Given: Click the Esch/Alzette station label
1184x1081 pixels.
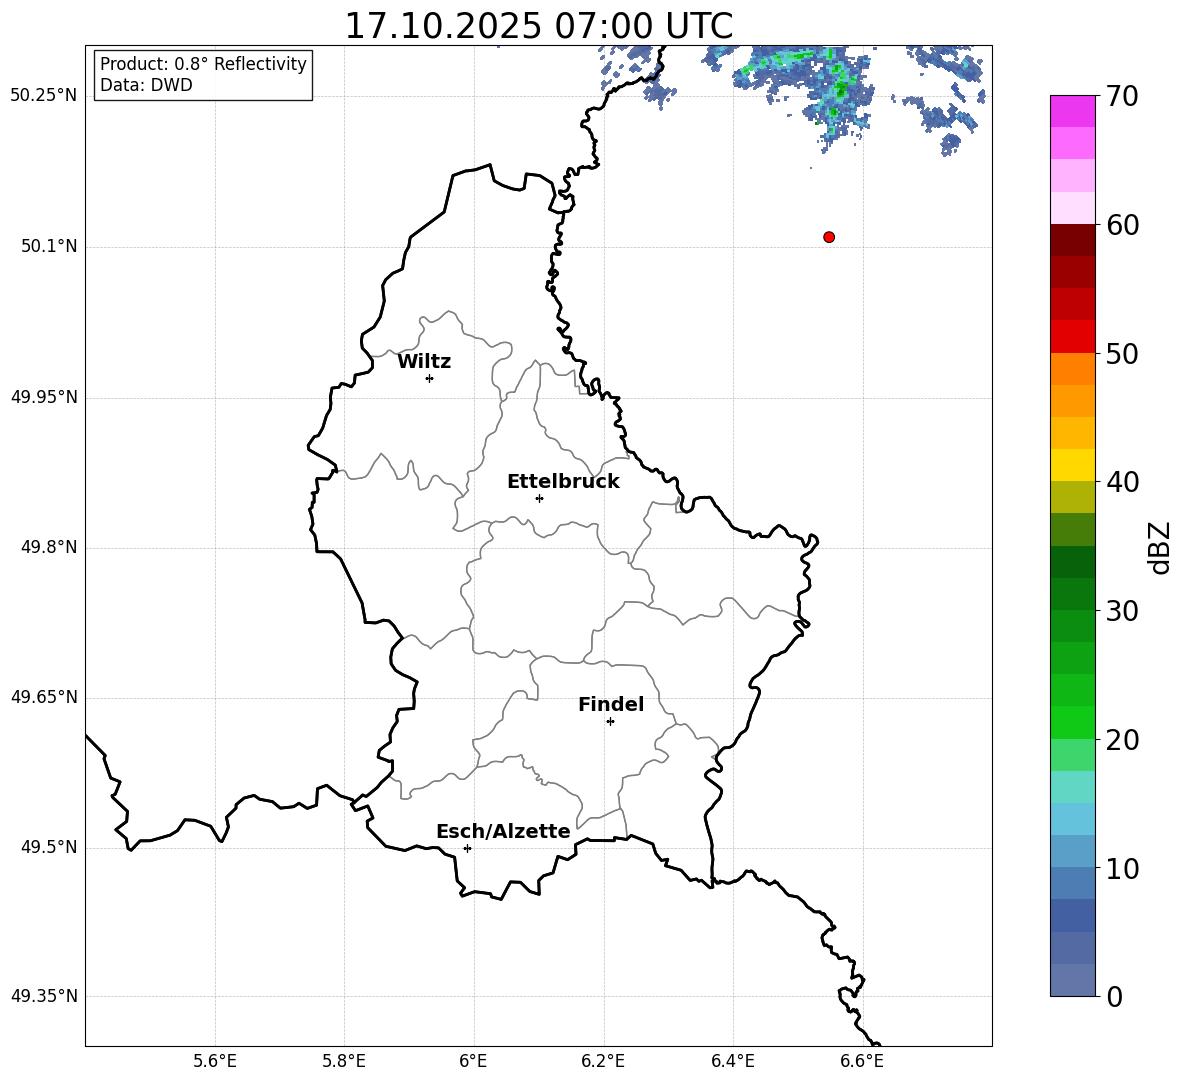Looking at the screenshot, I should (503, 831).
